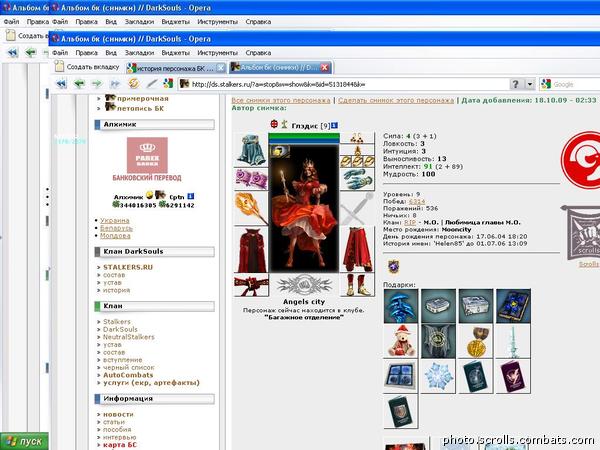Open link Все снимки этого персонажа
The width and height of the screenshot is (600, 450).
point(280,100)
